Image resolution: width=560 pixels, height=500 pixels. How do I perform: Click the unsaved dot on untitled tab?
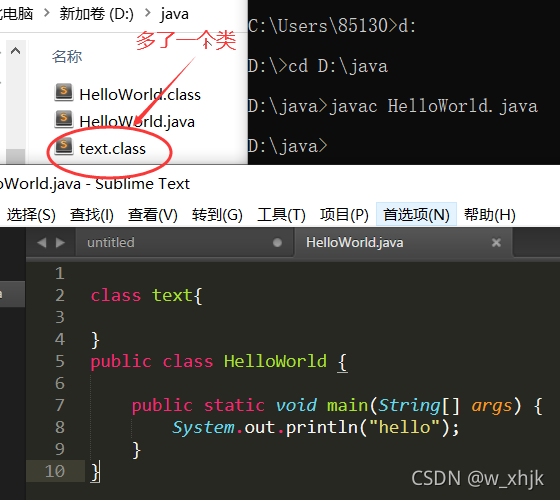pos(277,243)
